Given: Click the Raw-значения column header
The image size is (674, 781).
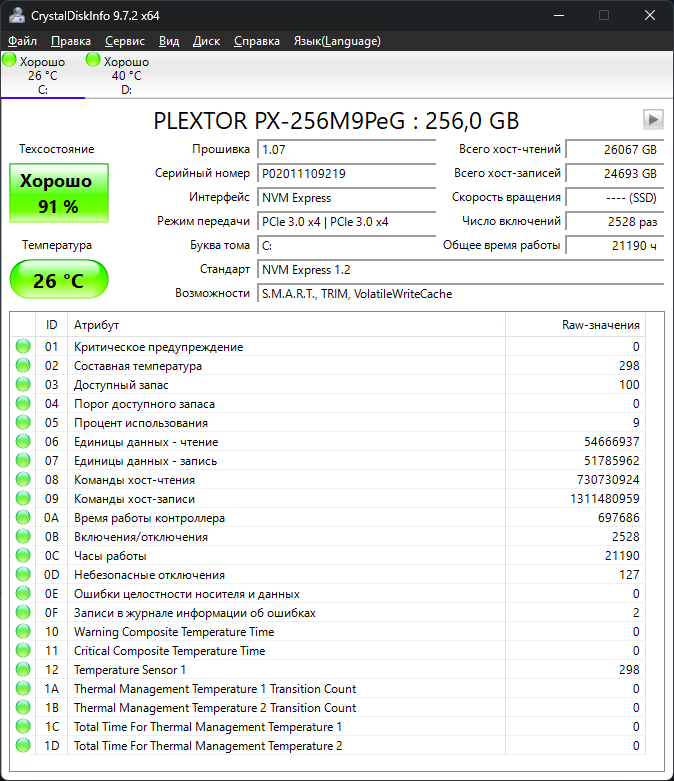Looking at the screenshot, I should point(575,325).
